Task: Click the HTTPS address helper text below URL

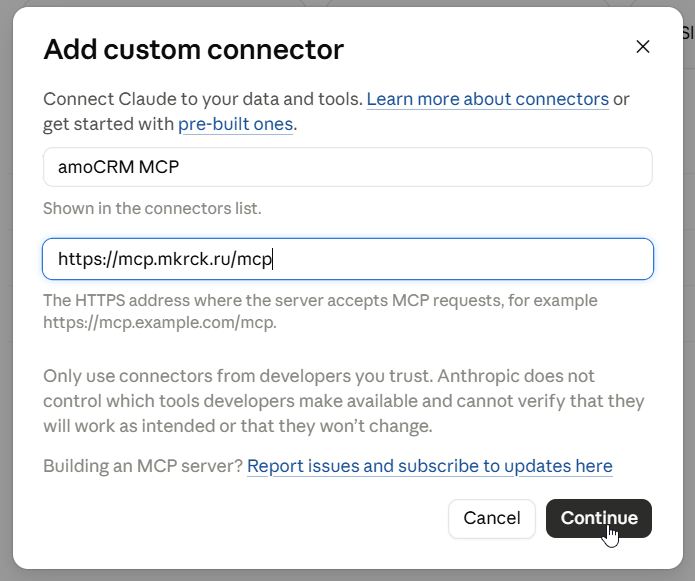Action: pyautogui.click(x=320, y=311)
